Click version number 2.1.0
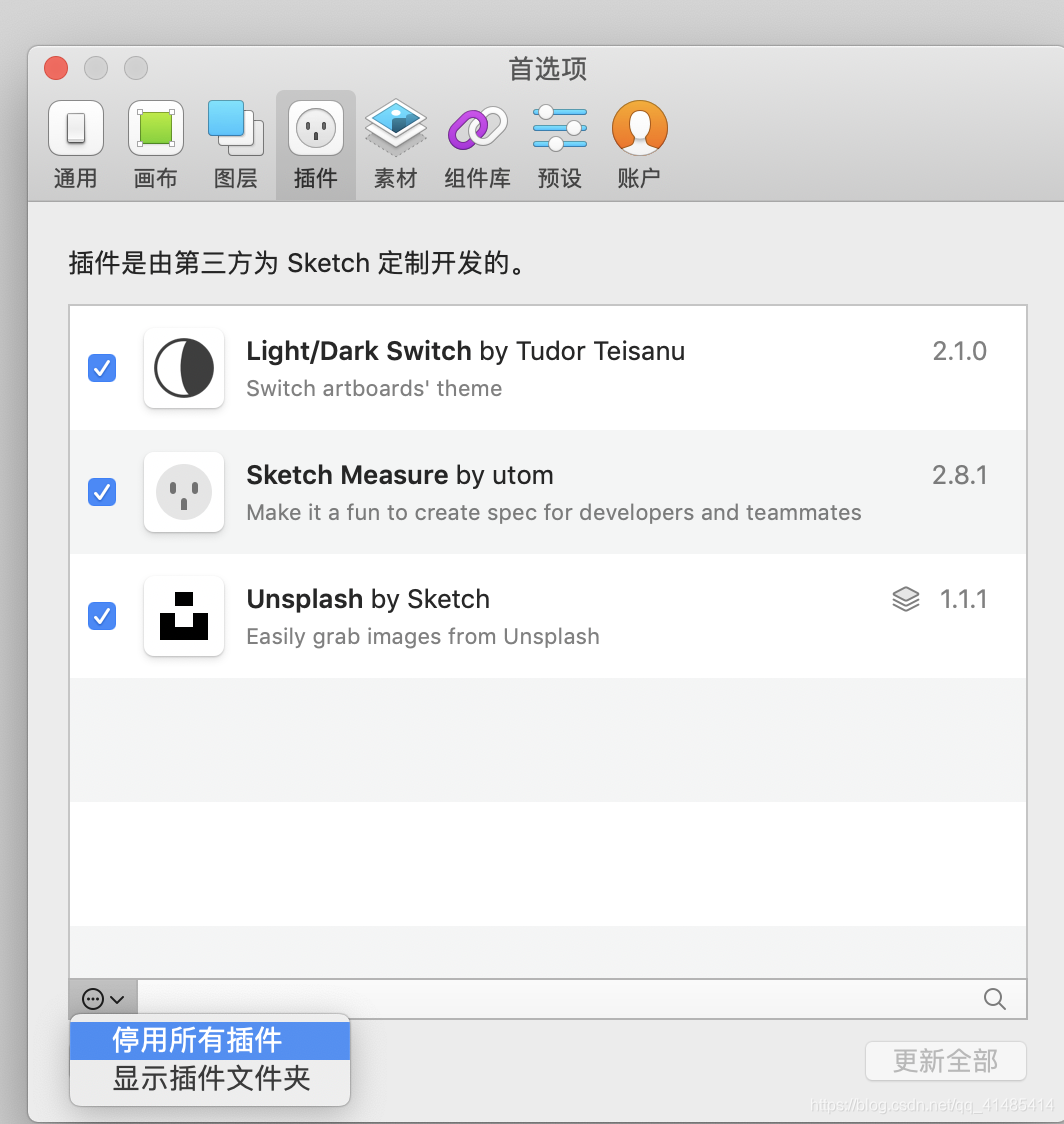This screenshot has height=1124, width=1064. click(x=959, y=351)
